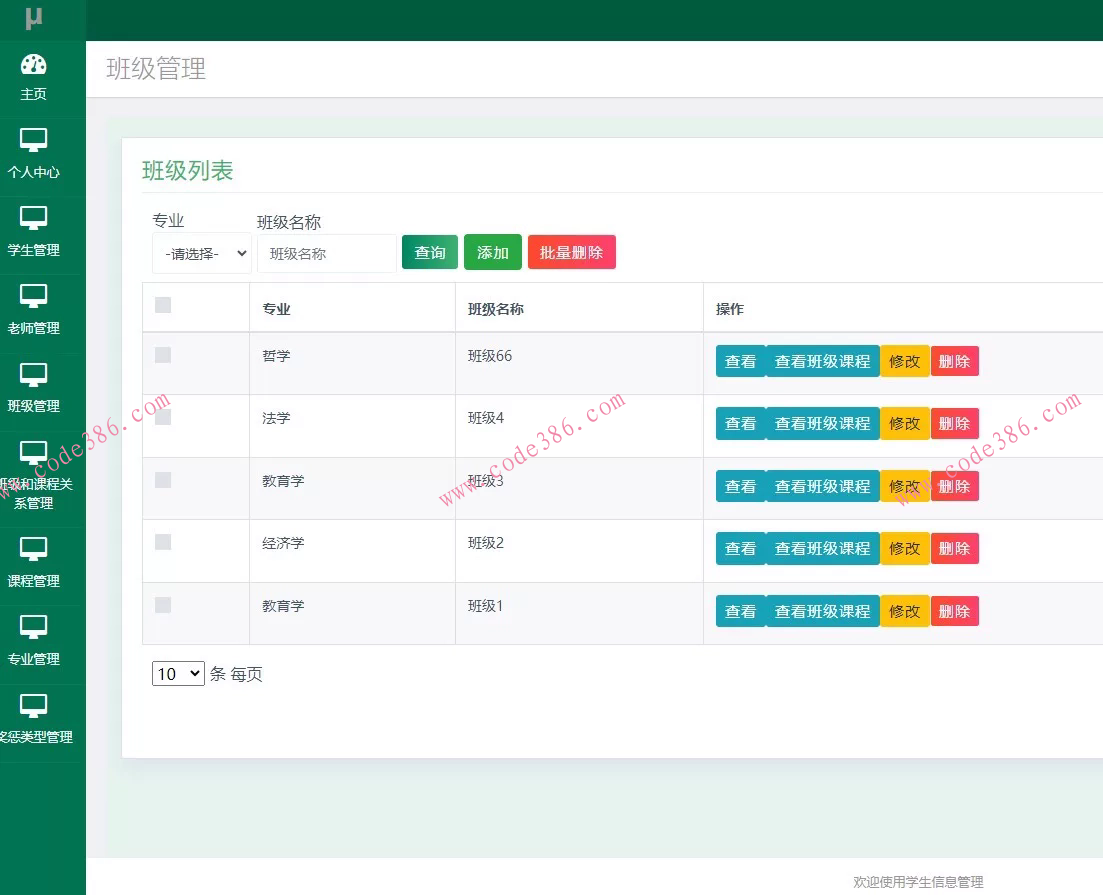Click 查看班级课程 for 班级4
The height and width of the screenshot is (895, 1103).
pyautogui.click(x=822, y=423)
